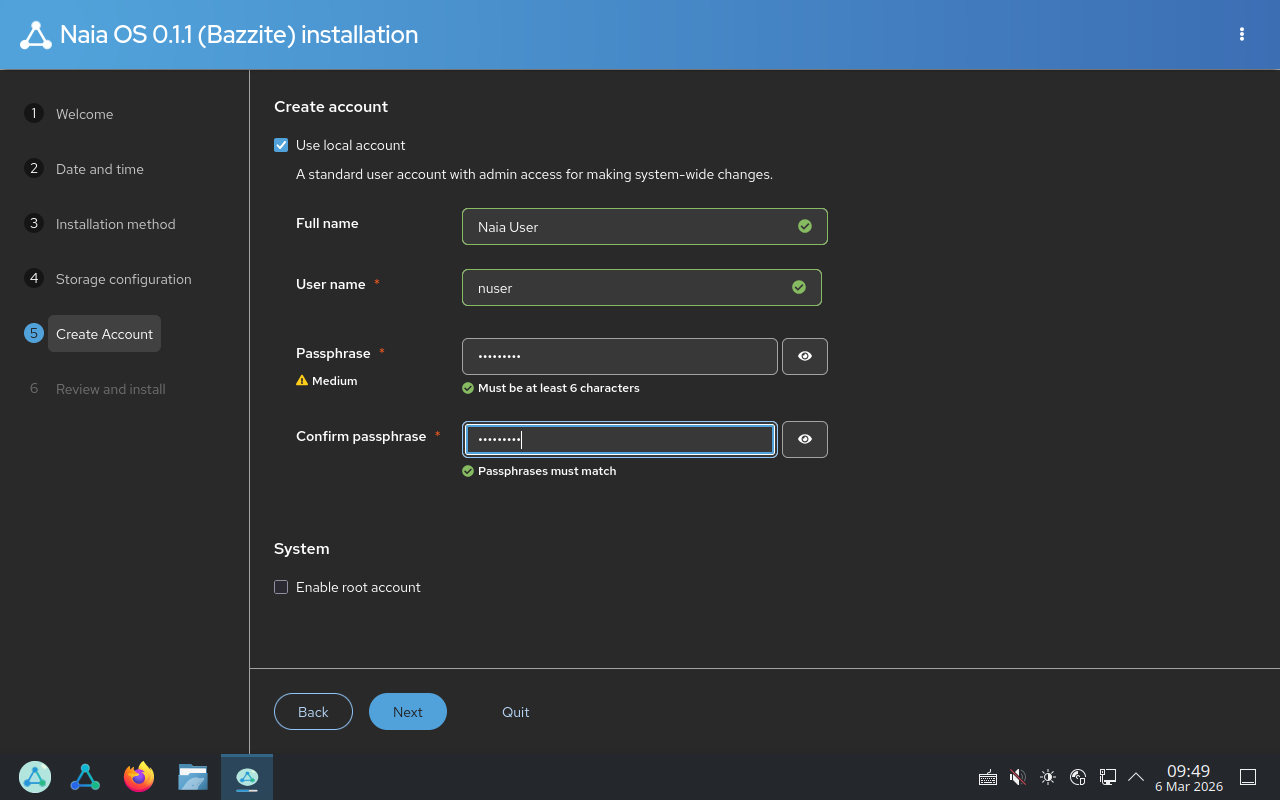Focus the User name input field

630,288
